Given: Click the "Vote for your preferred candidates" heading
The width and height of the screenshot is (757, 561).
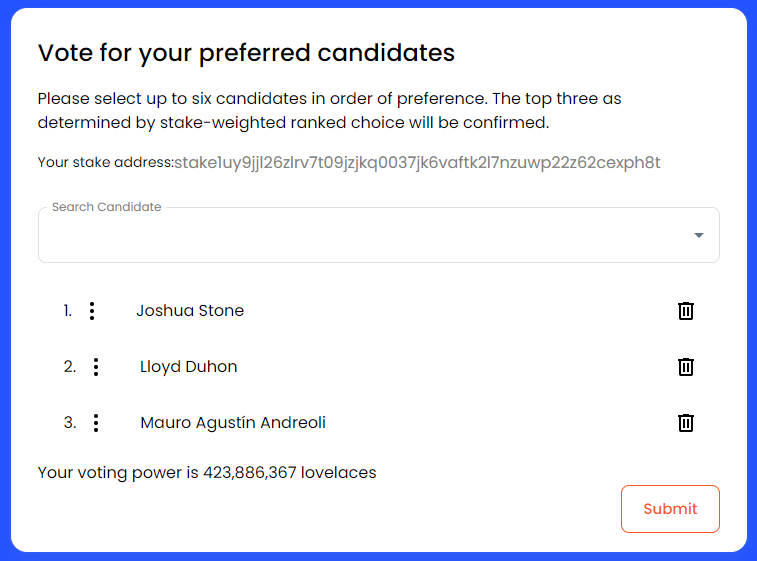Looking at the screenshot, I should point(246,53).
